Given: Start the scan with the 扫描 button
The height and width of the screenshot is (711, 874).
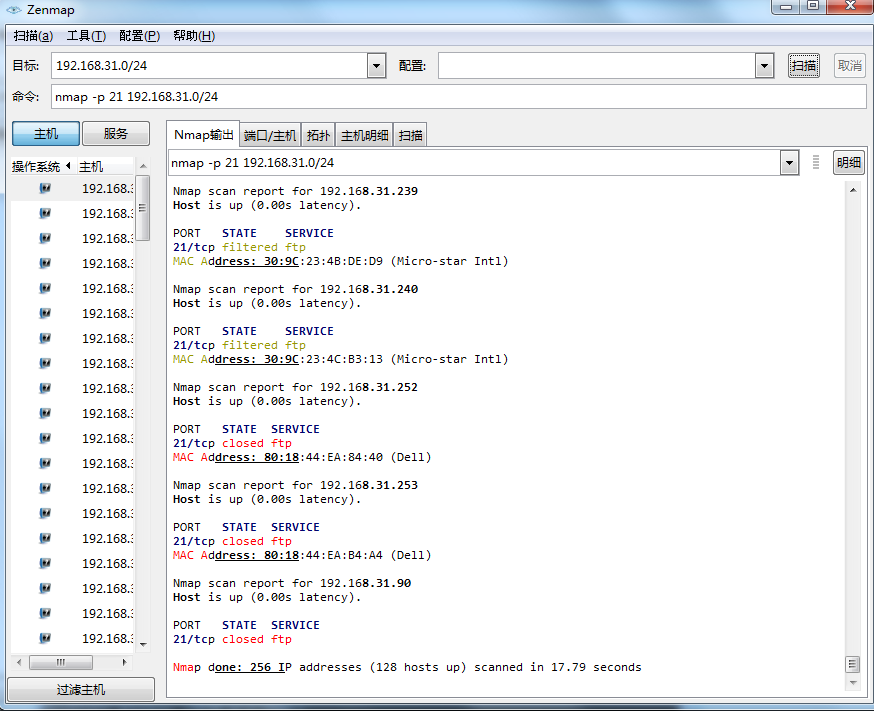Looking at the screenshot, I should tap(803, 66).
